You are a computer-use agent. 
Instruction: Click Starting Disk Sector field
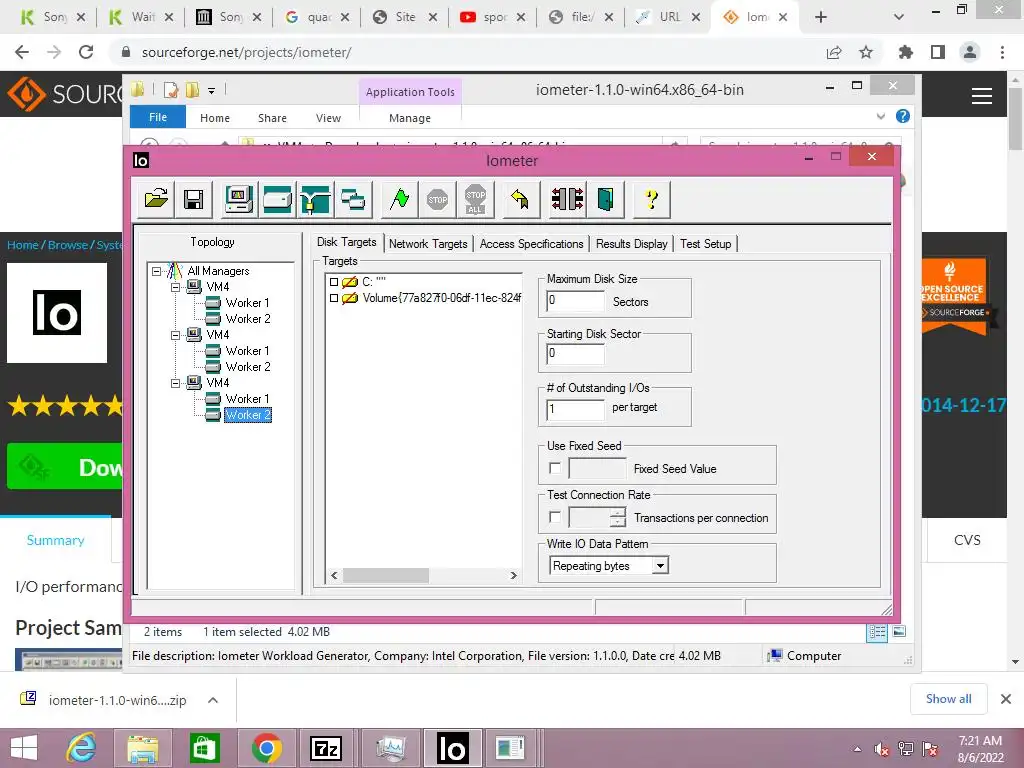575,353
